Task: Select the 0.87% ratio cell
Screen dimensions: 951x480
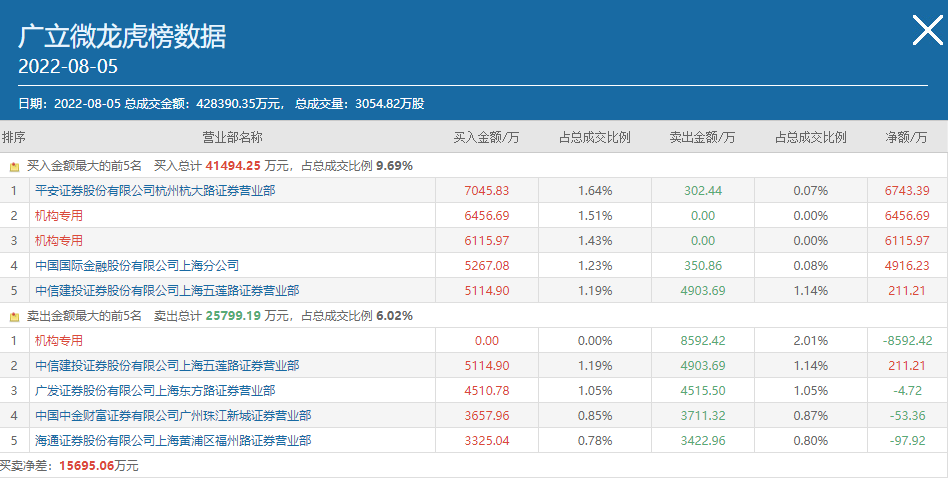Action: (811, 415)
